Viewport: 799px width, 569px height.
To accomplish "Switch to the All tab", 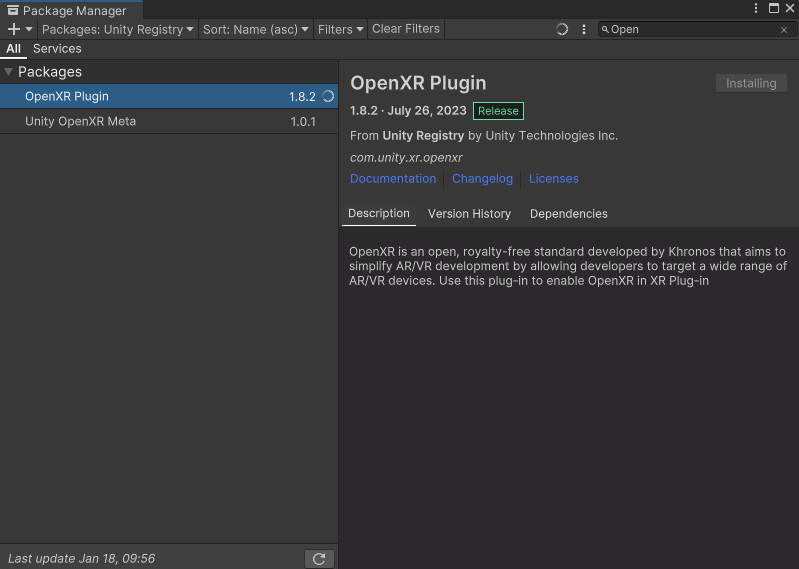I will 13,49.
